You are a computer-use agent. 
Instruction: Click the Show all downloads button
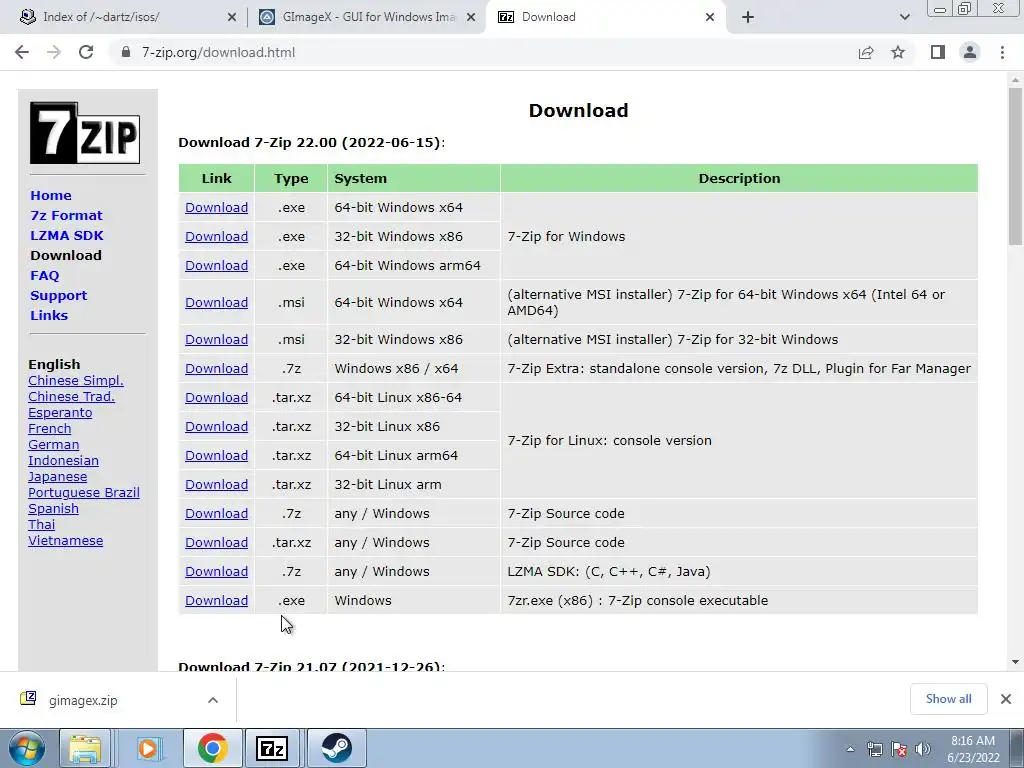click(x=948, y=699)
